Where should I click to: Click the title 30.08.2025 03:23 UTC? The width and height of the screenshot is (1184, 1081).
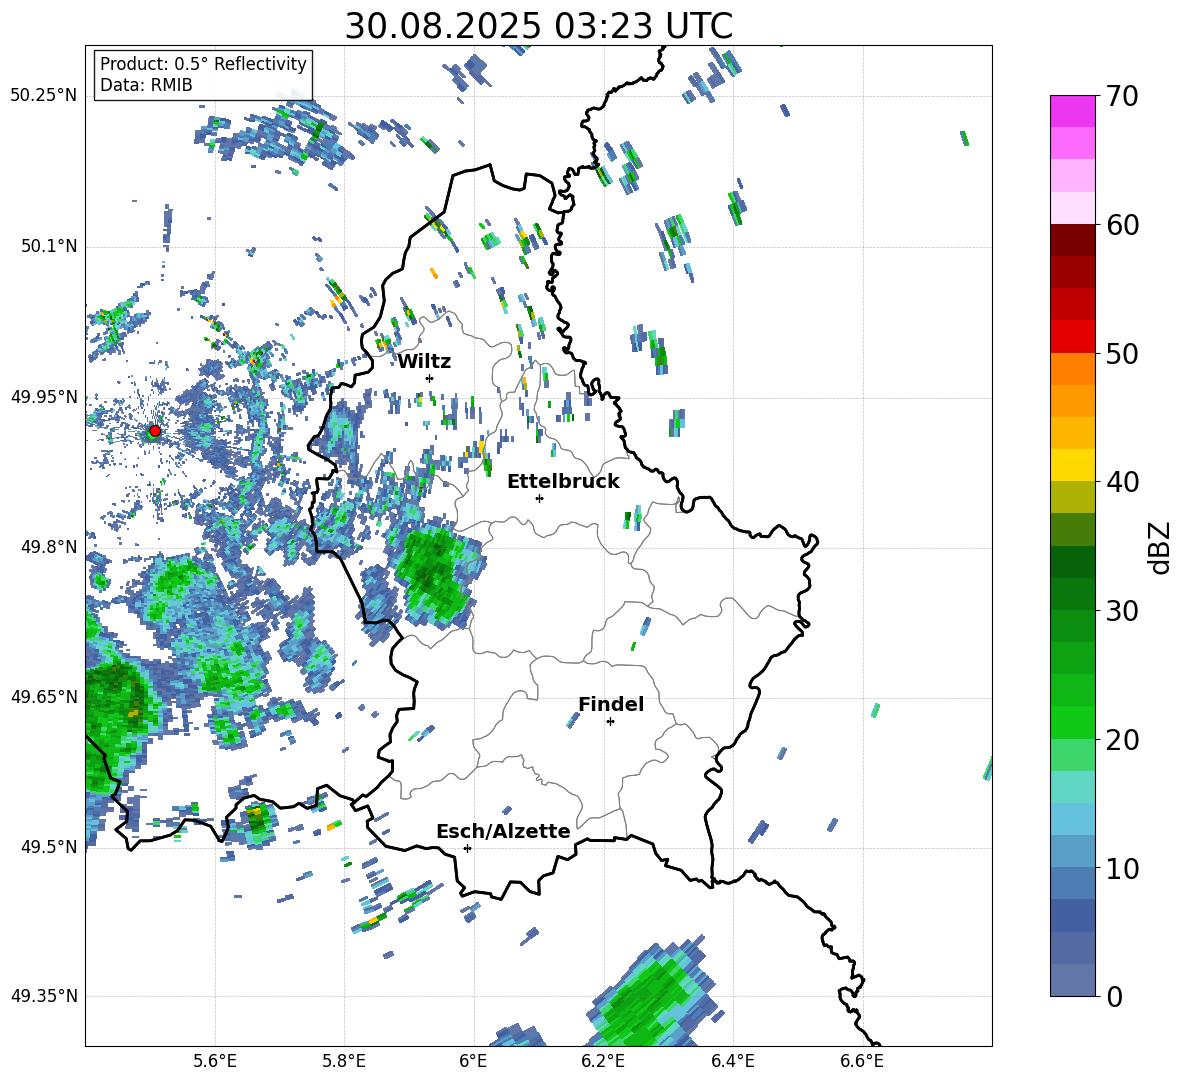click(x=539, y=26)
